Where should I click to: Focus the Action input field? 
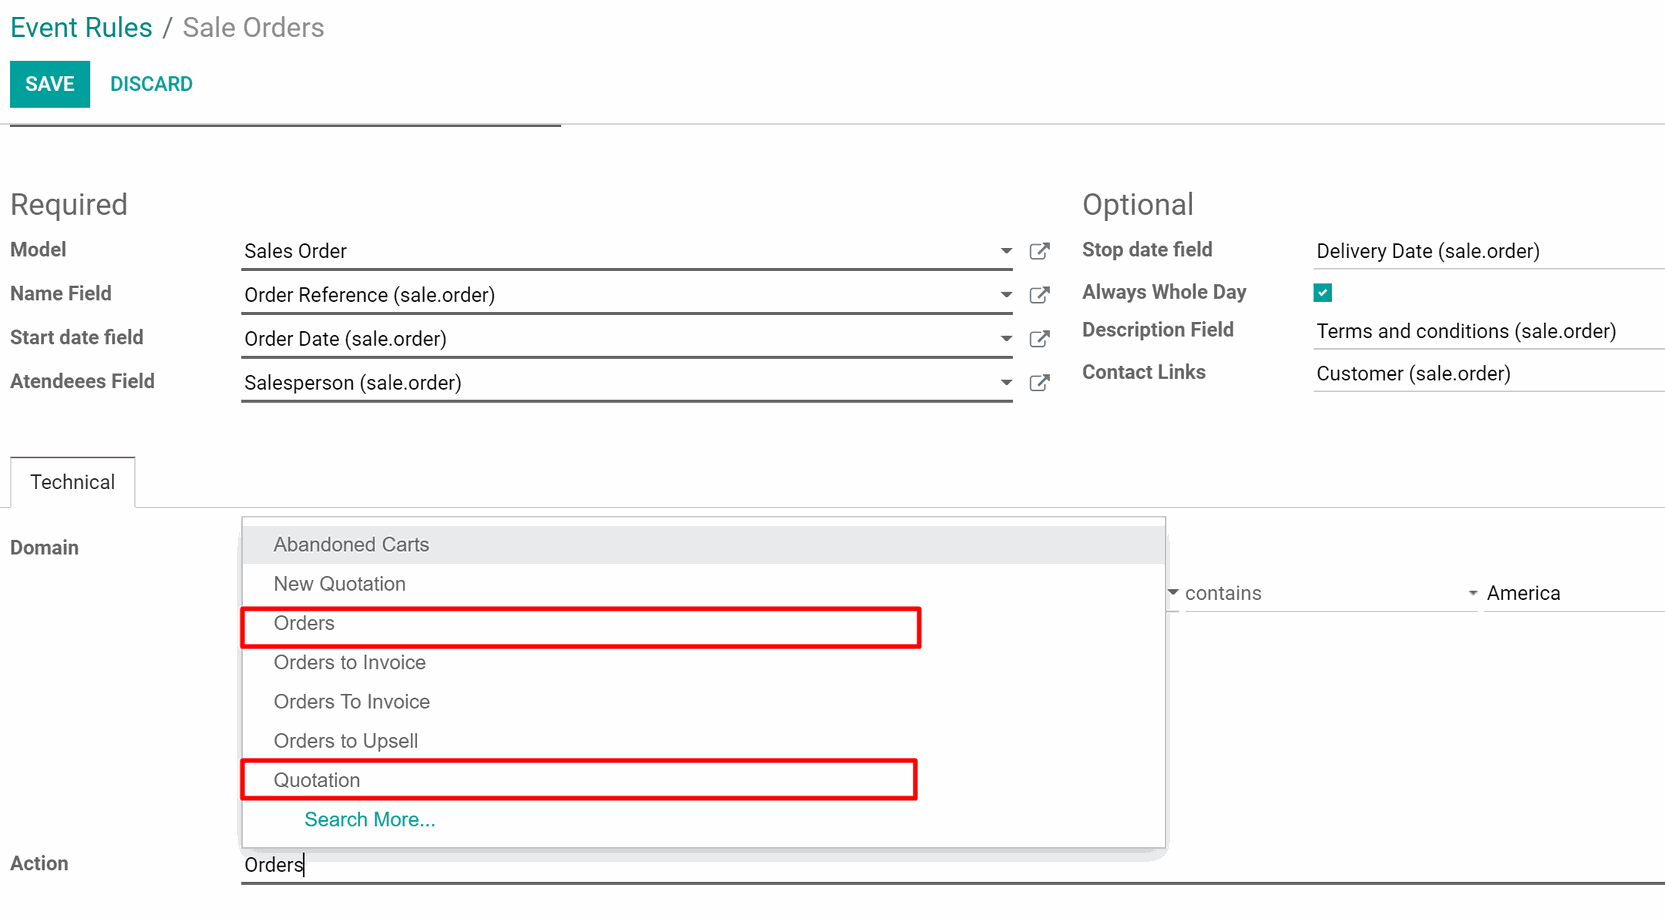[x=952, y=865]
